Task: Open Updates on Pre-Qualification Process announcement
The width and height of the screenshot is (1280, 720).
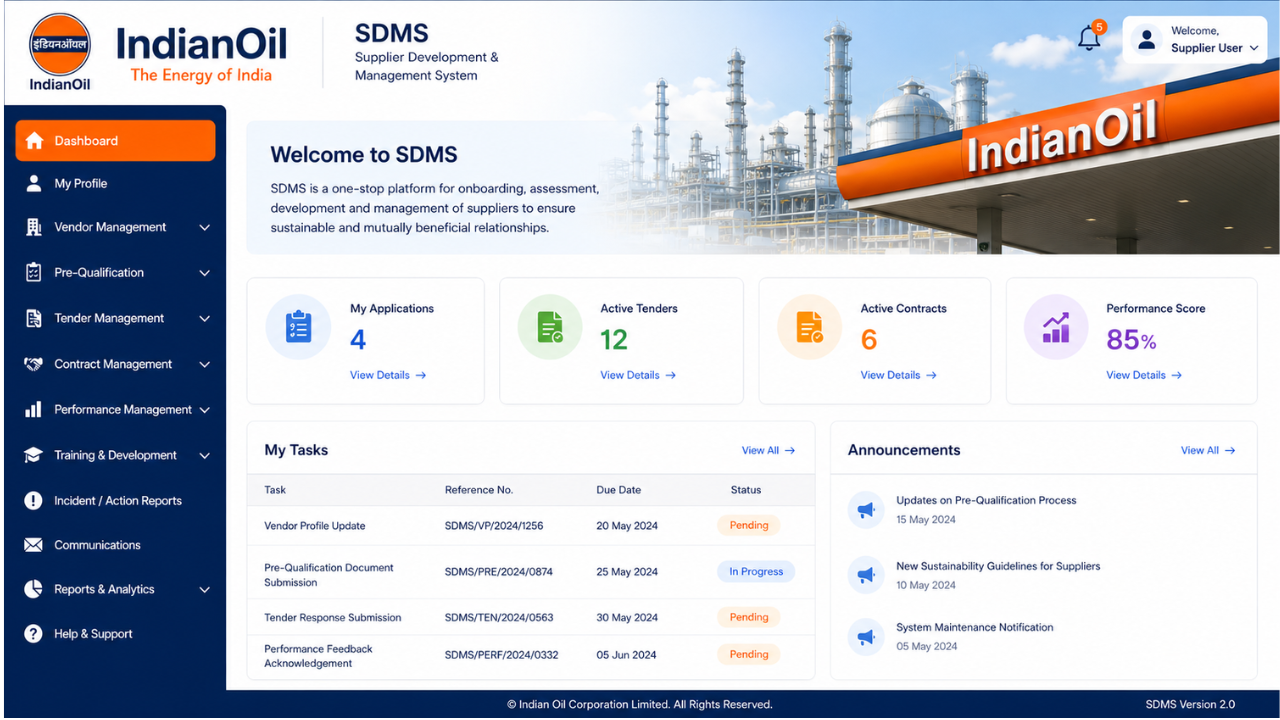Action: [986, 500]
